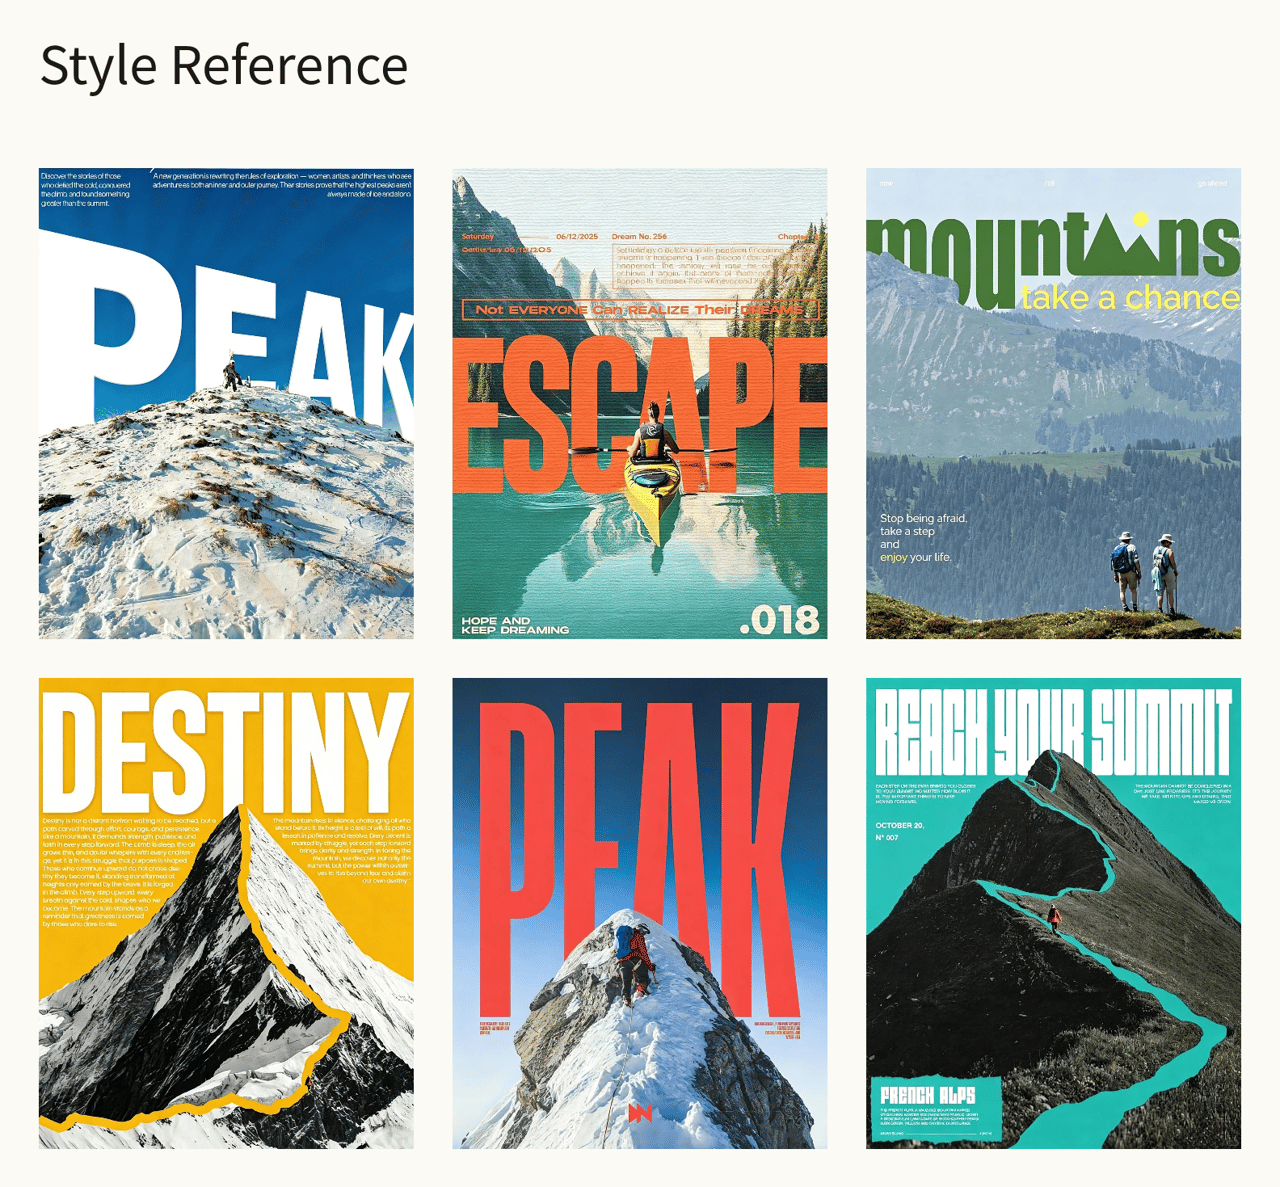
Task: Click the 'Stop being afraid' text block
Action: click(x=924, y=538)
